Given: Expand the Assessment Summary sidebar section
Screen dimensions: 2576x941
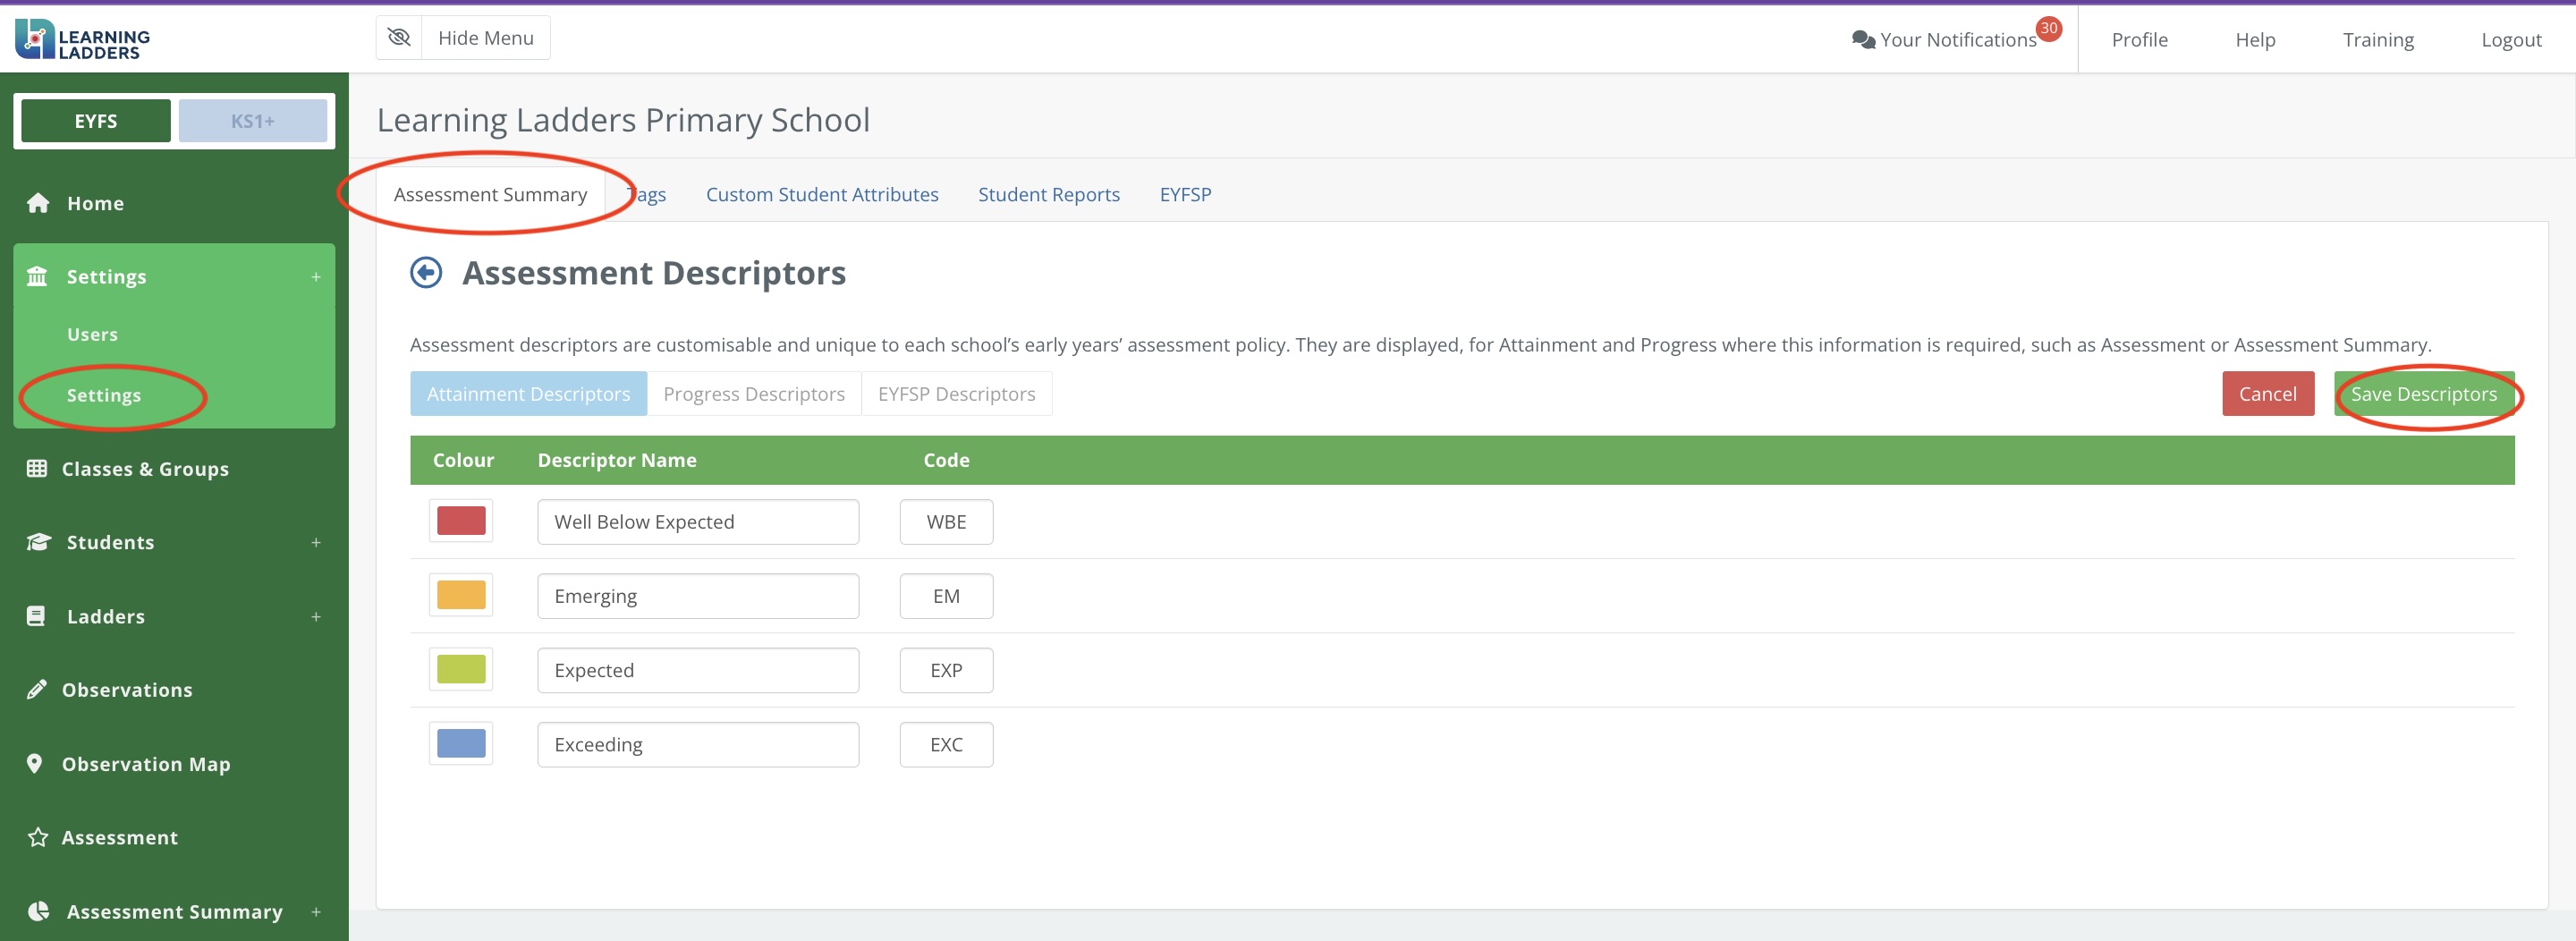Looking at the screenshot, I should coord(316,911).
